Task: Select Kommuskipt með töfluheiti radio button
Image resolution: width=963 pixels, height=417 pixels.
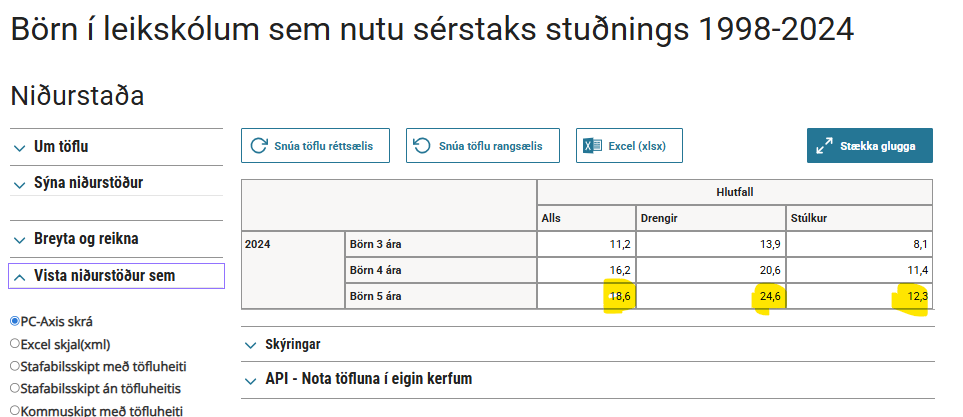Action: click(x=15, y=410)
